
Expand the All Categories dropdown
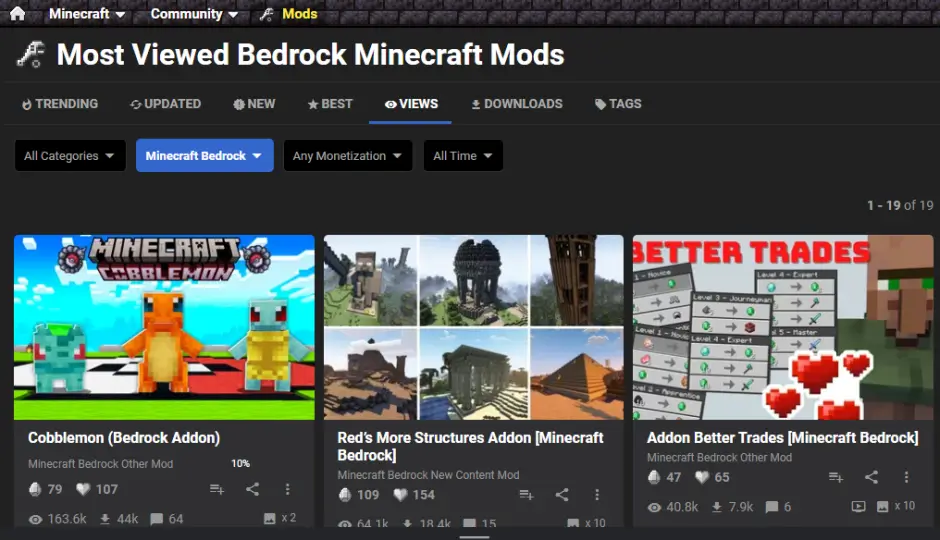click(70, 156)
